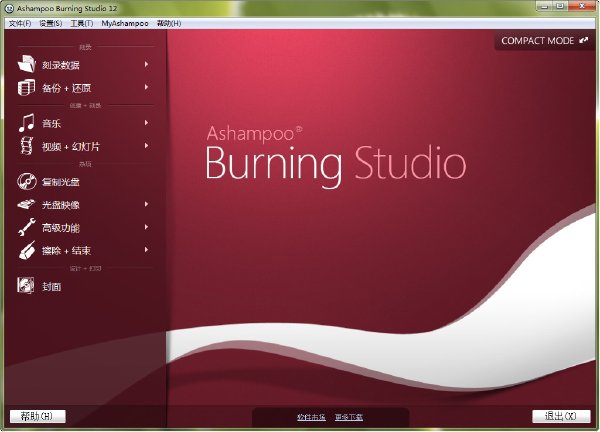Click the 刻录数据 folder icon
Viewport: 600px width, 432px height.
pyautogui.click(x=27, y=64)
